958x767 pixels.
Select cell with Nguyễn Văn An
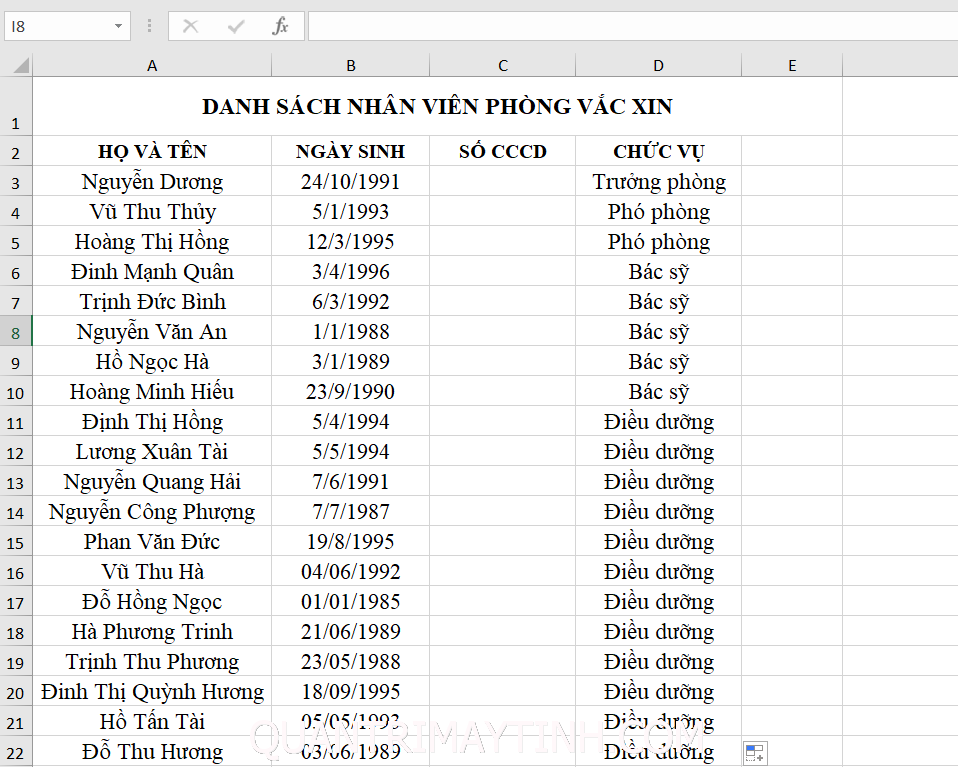pos(152,331)
